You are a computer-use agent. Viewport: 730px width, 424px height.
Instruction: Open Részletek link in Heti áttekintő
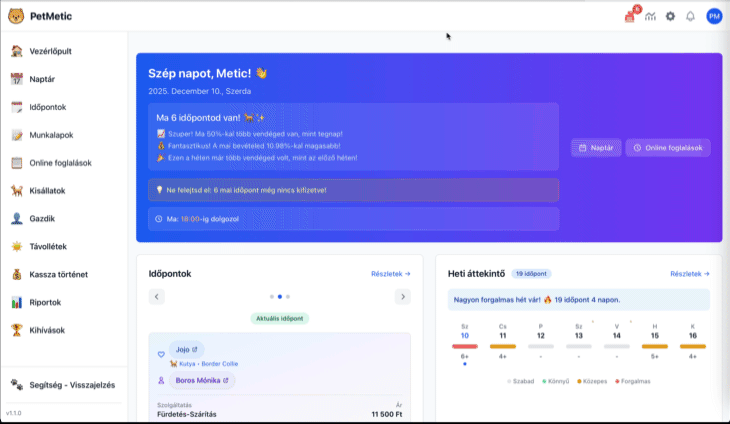coord(689,273)
